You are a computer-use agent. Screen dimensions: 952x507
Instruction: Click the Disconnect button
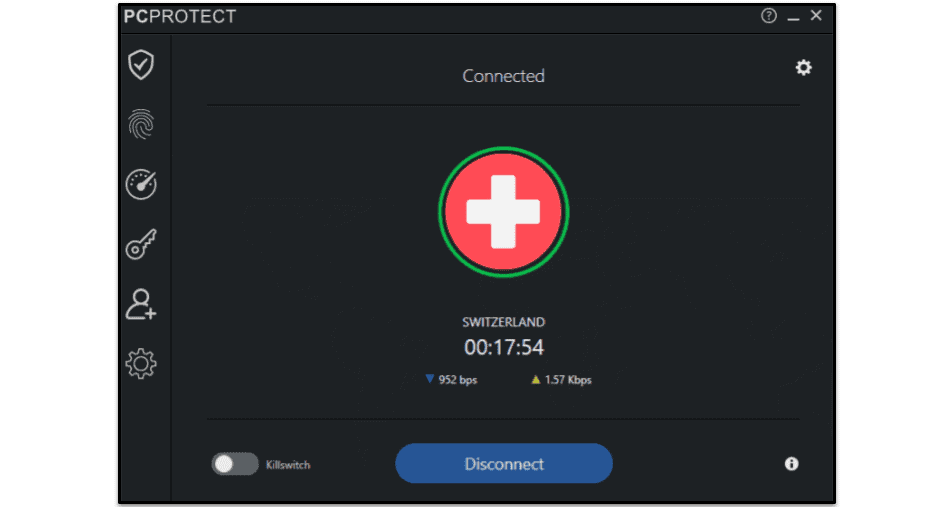[504, 463]
